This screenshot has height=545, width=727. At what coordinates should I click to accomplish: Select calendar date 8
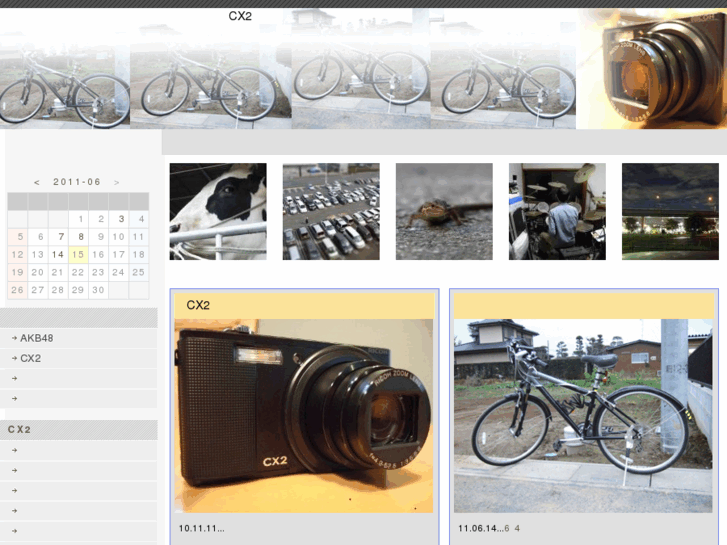(x=81, y=237)
